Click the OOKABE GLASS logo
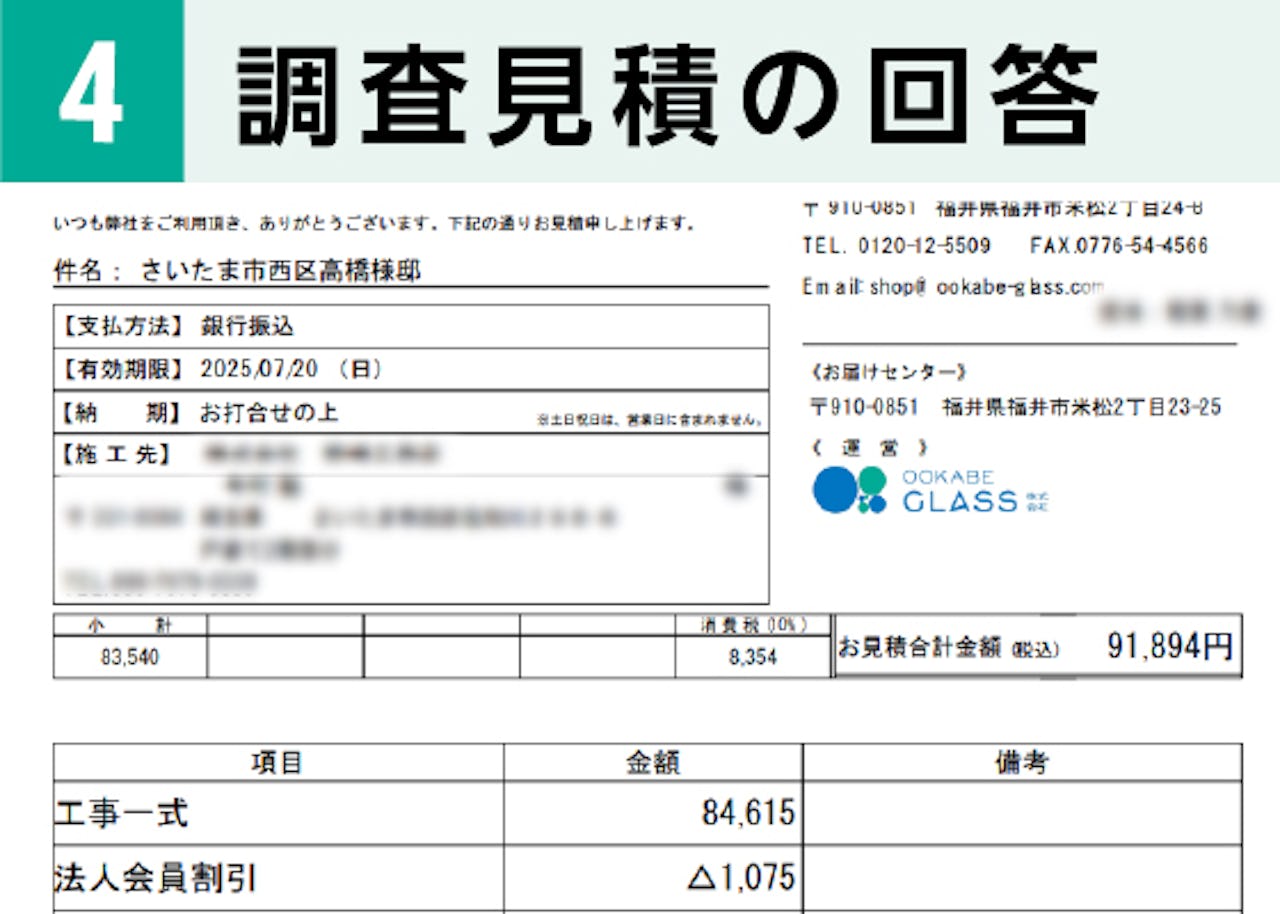1280x914 pixels. [x=930, y=490]
